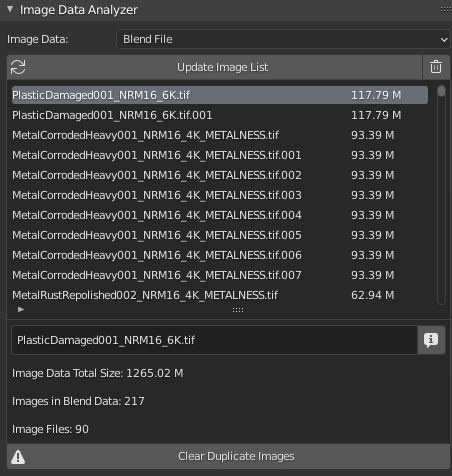Select MetalCorrodedHeavy001_NRM16_4K_METALNESS.tif.007 row

(220, 275)
